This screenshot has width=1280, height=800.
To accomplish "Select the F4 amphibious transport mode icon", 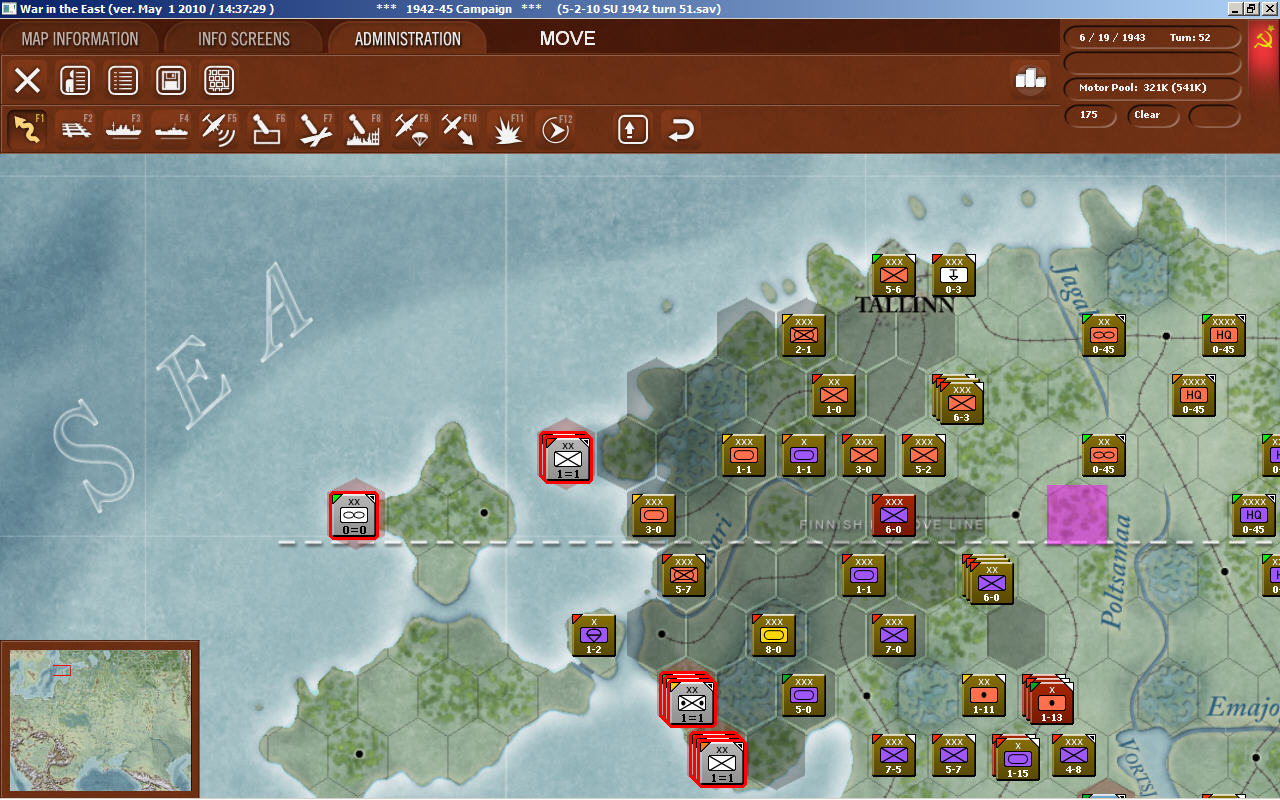I will [171, 130].
